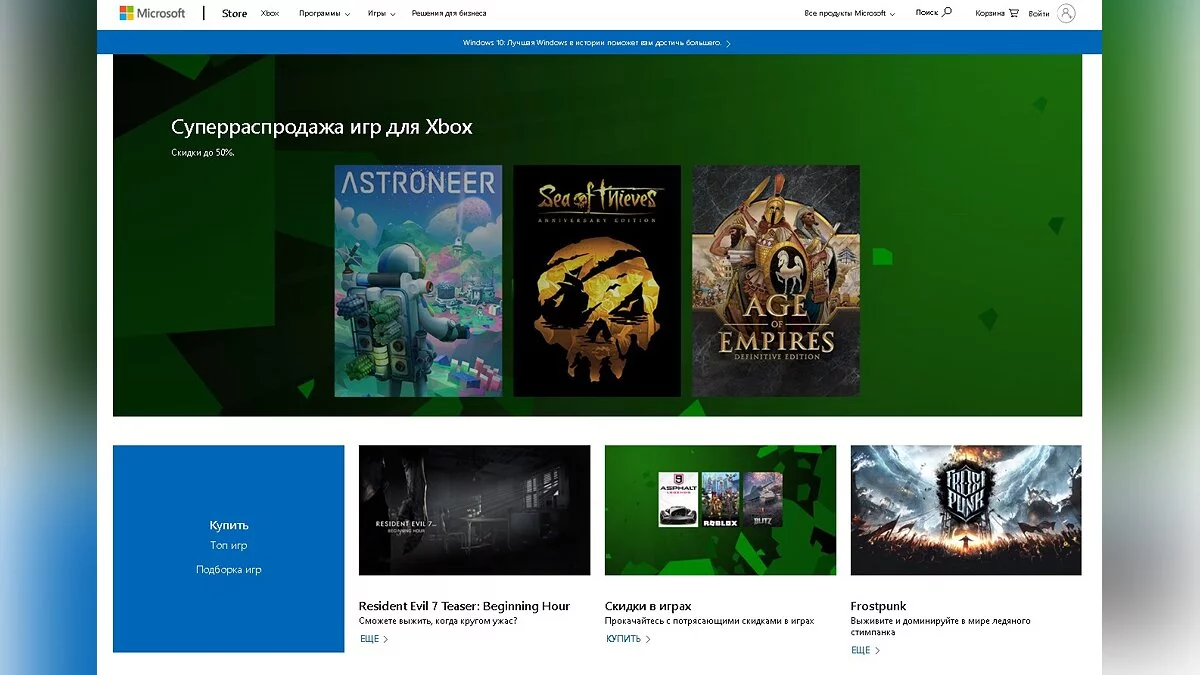Expand Все продукты Microsoft dropdown
The height and width of the screenshot is (675, 1200).
point(849,14)
